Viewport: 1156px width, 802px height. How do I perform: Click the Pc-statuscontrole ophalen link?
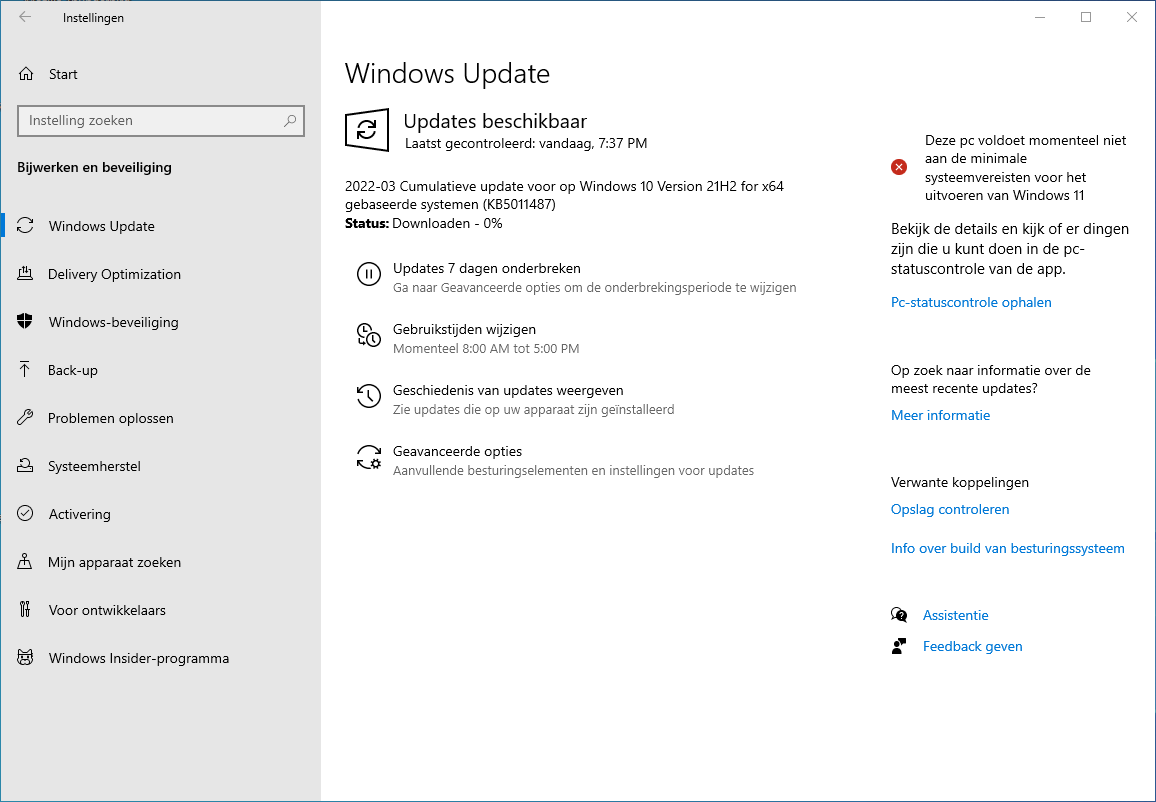(970, 302)
